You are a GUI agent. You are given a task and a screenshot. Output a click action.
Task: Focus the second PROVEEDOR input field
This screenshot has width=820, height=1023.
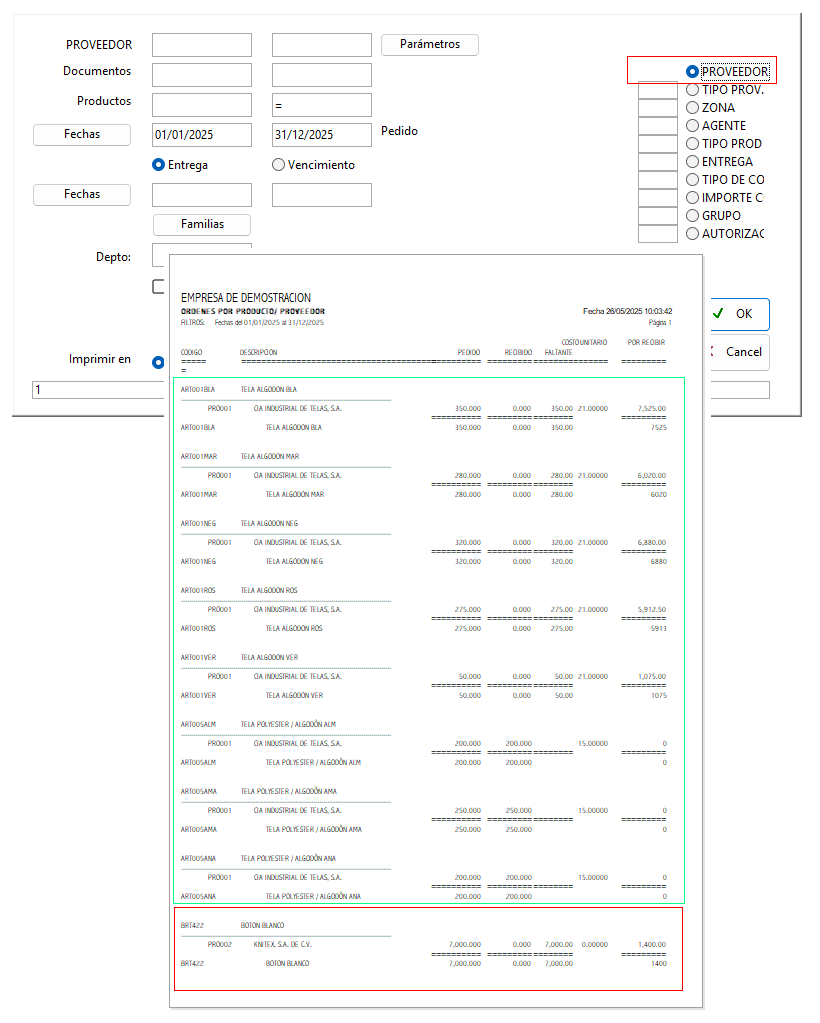[x=322, y=45]
